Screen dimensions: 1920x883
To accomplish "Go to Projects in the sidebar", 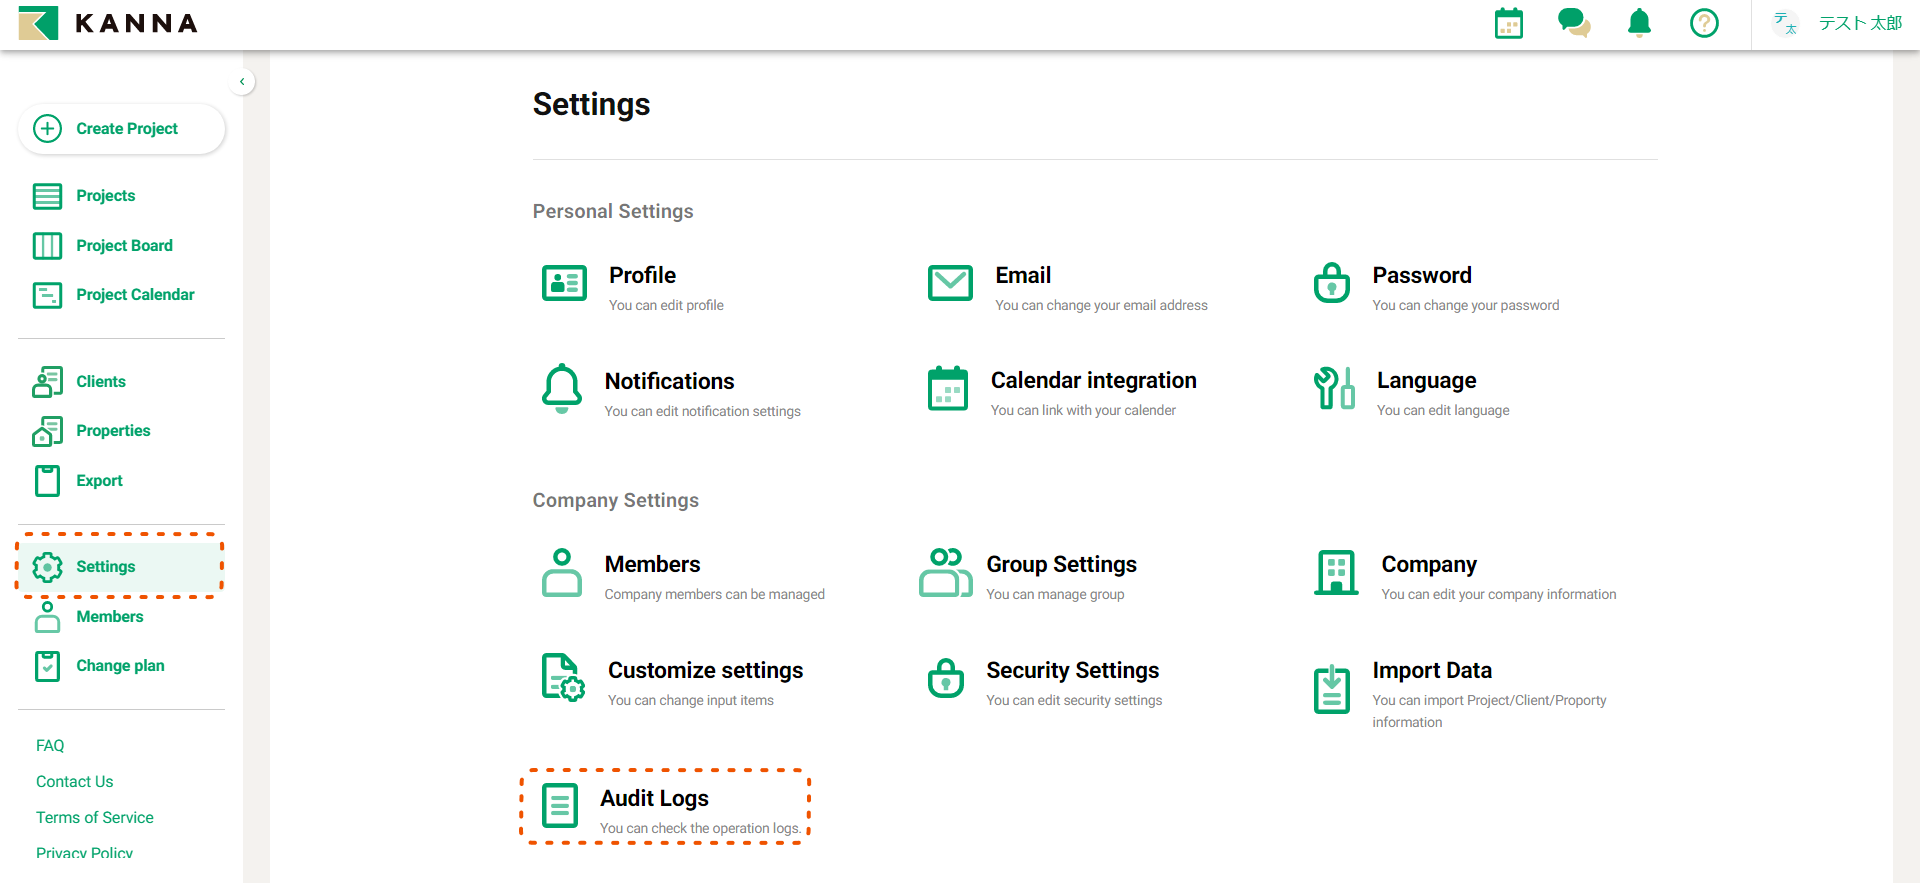I will (105, 196).
